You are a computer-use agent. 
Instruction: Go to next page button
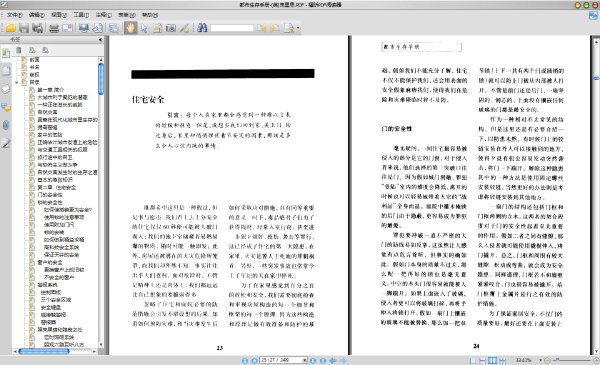click(x=313, y=360)
